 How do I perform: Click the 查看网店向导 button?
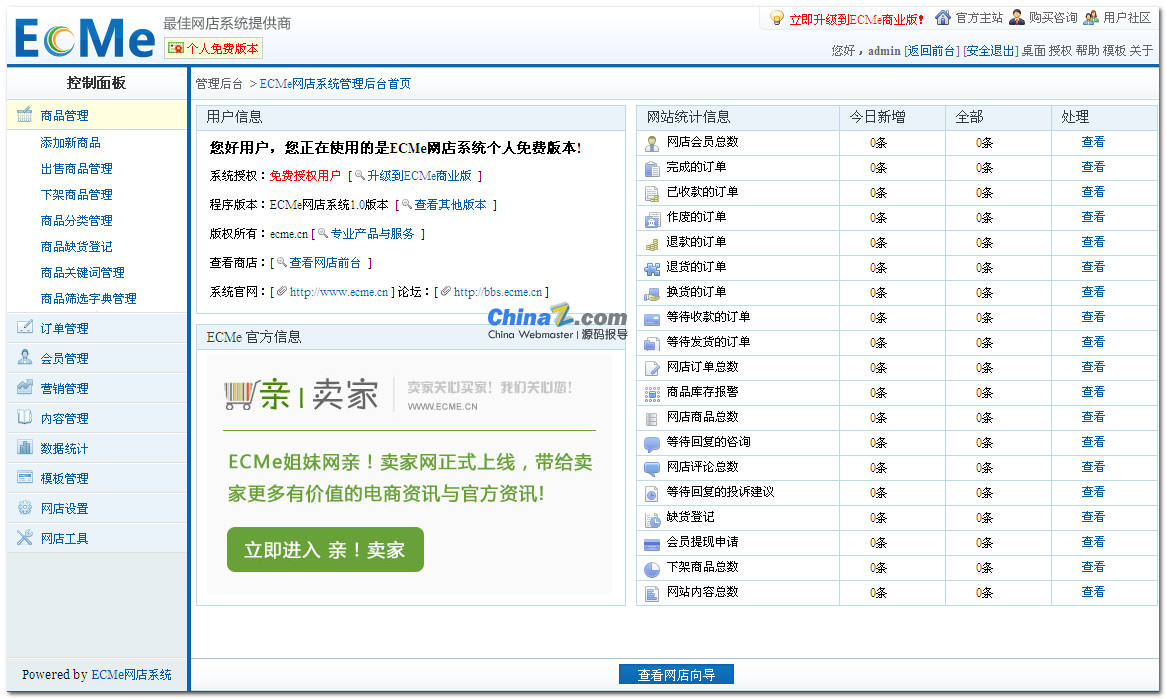(x=676, y=674)
